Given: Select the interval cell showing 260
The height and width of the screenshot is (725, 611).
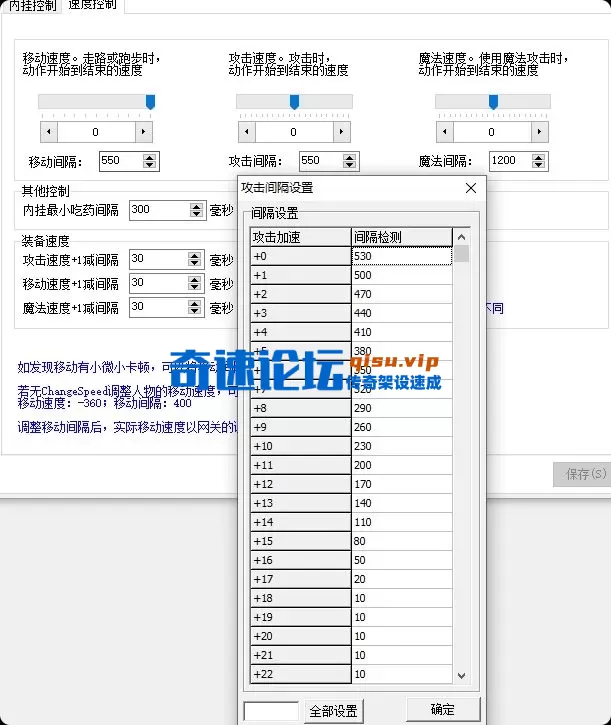Looking at the screenshot, I should (x=401, y=427).
